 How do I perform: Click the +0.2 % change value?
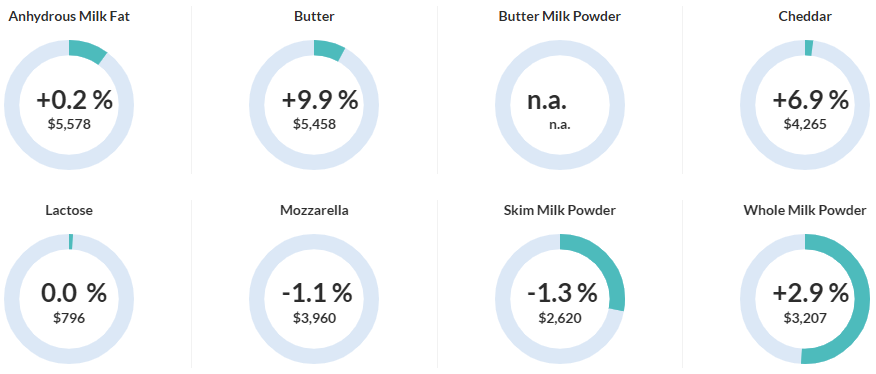click(x=74, y=101)
